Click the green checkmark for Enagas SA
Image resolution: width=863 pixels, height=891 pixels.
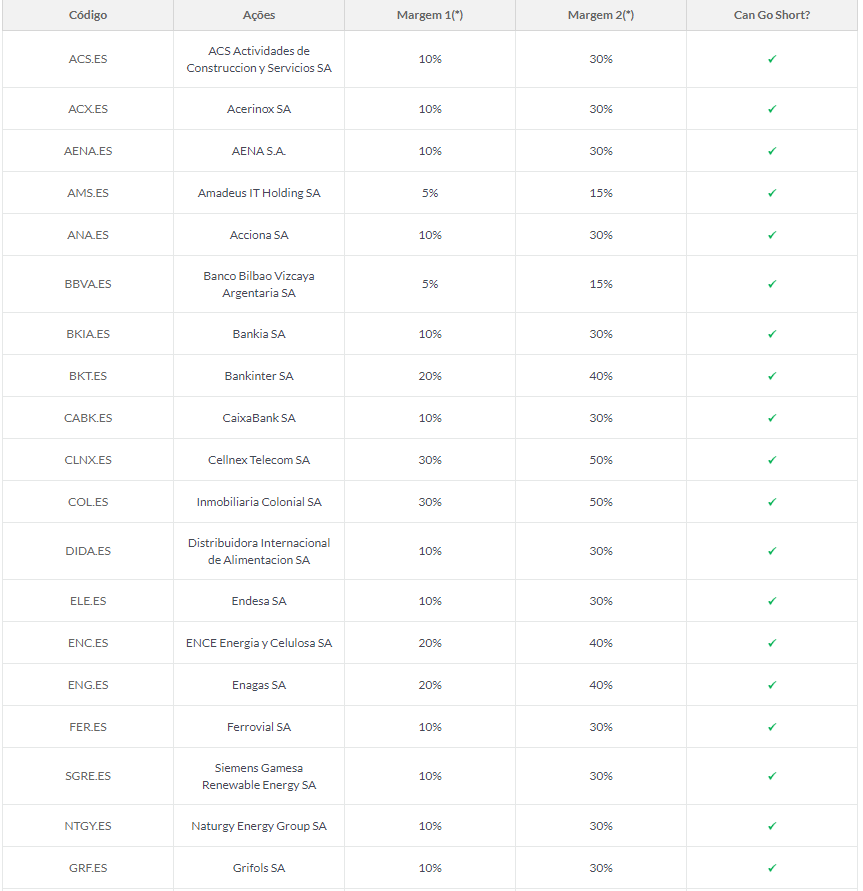click(x=772, y=685)
